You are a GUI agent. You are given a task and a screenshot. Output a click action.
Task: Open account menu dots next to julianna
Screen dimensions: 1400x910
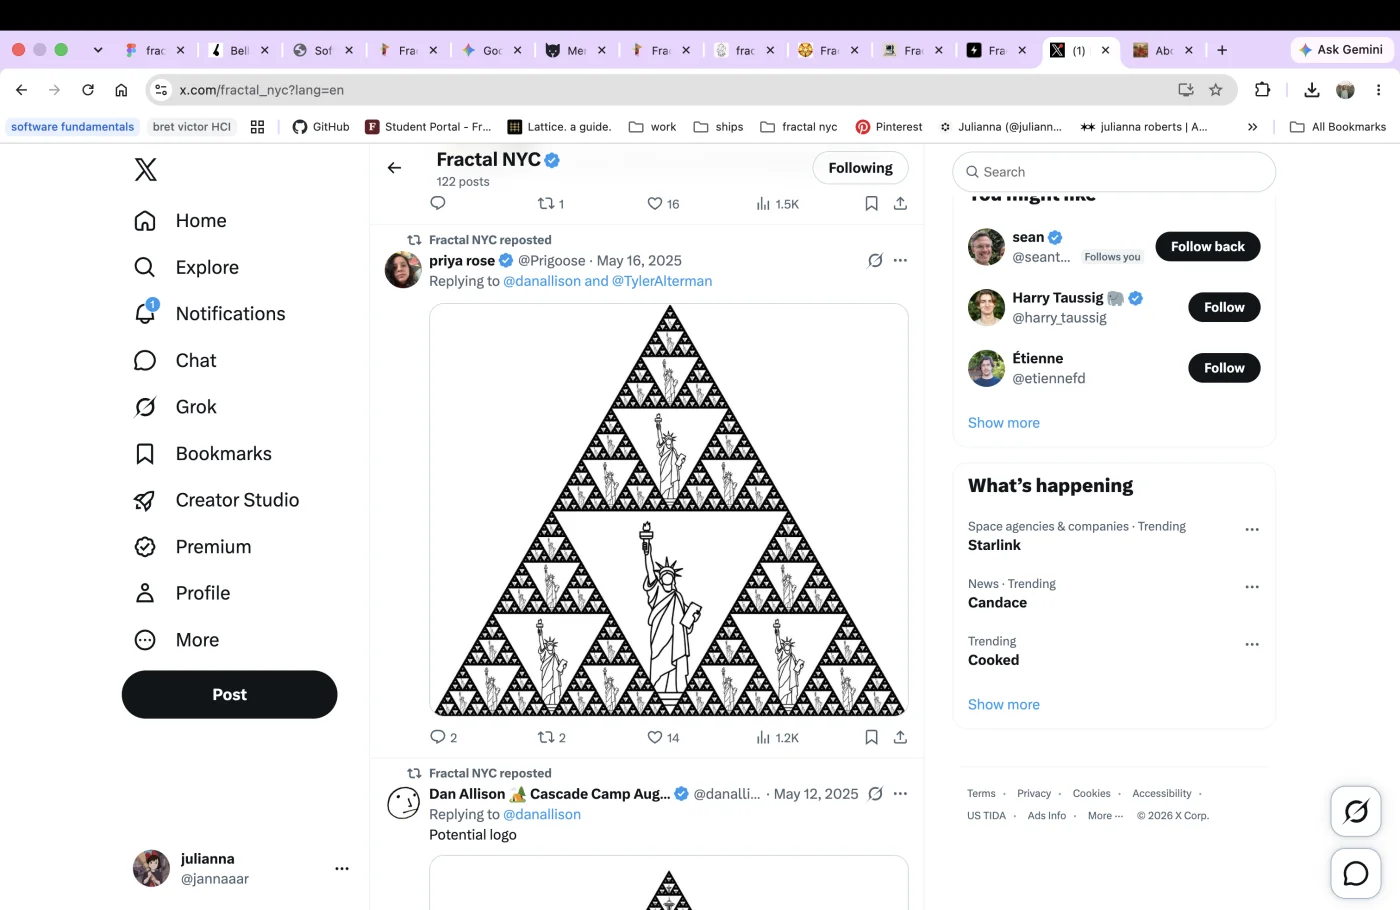click(x=342, y=868)
